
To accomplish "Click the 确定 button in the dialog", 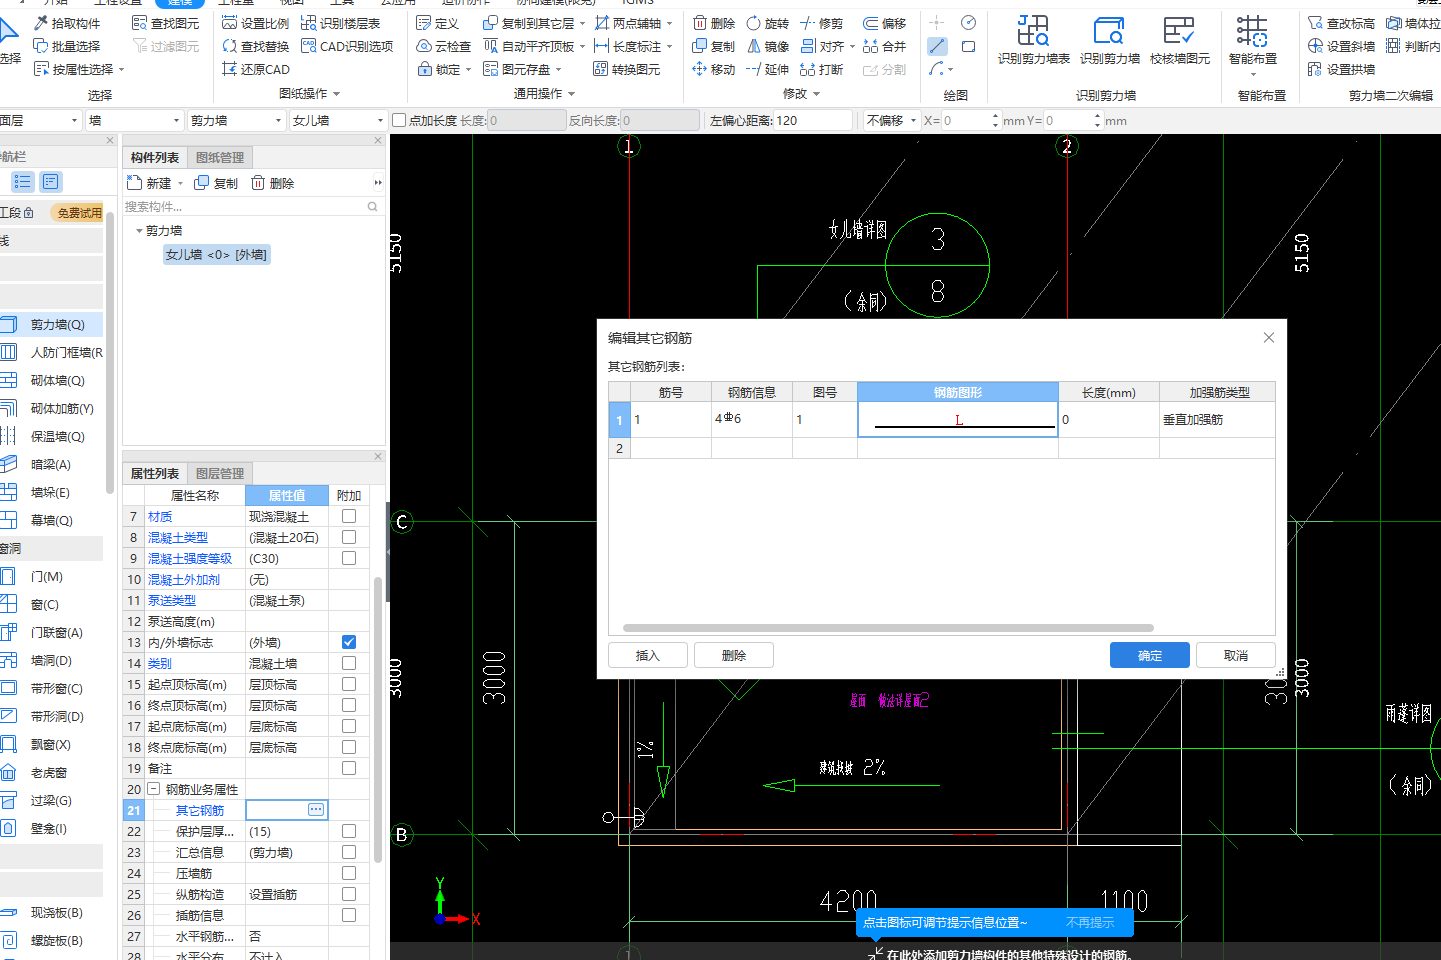I will (1150, 655).
